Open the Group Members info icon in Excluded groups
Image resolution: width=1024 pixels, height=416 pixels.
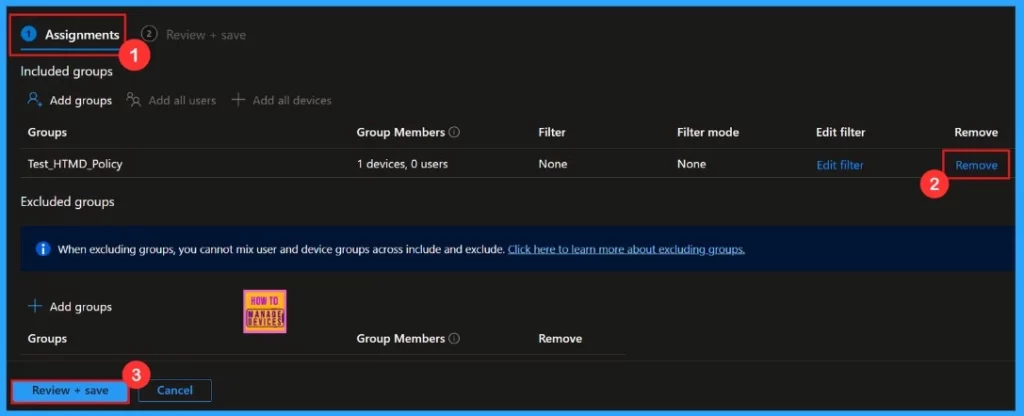click(x=455, y=338)
